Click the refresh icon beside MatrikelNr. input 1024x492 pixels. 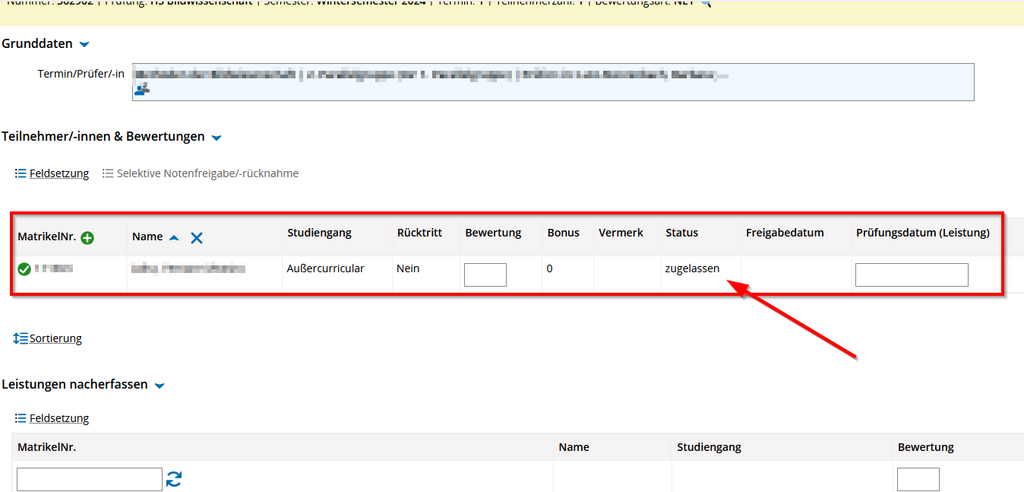174,479
